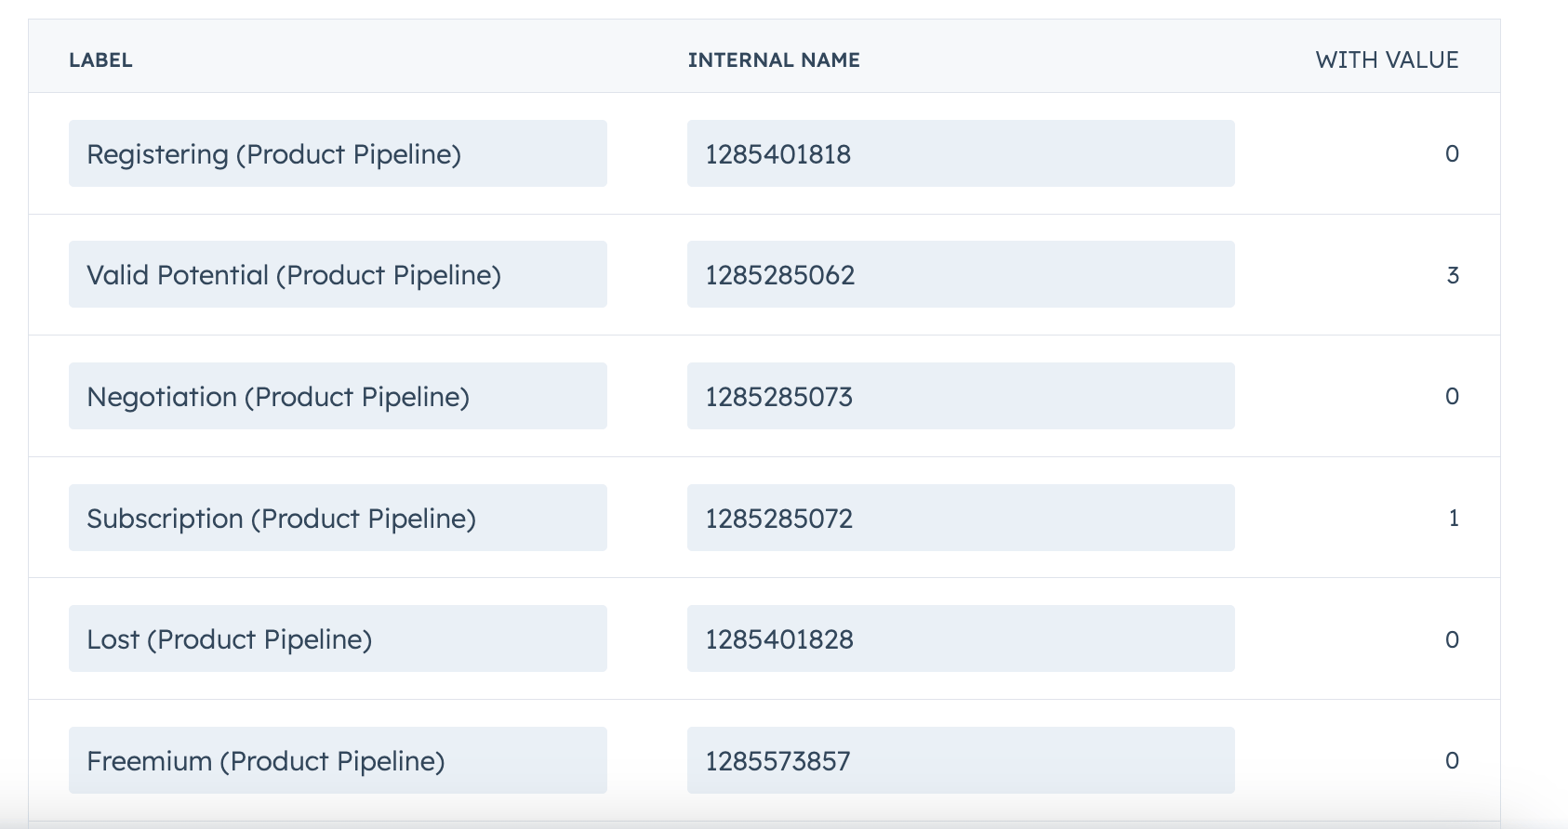The width and height of the screenshot is (1568, 829).
Task: Click the value count 0 for Registering
Action: (x=1452, y=154)
